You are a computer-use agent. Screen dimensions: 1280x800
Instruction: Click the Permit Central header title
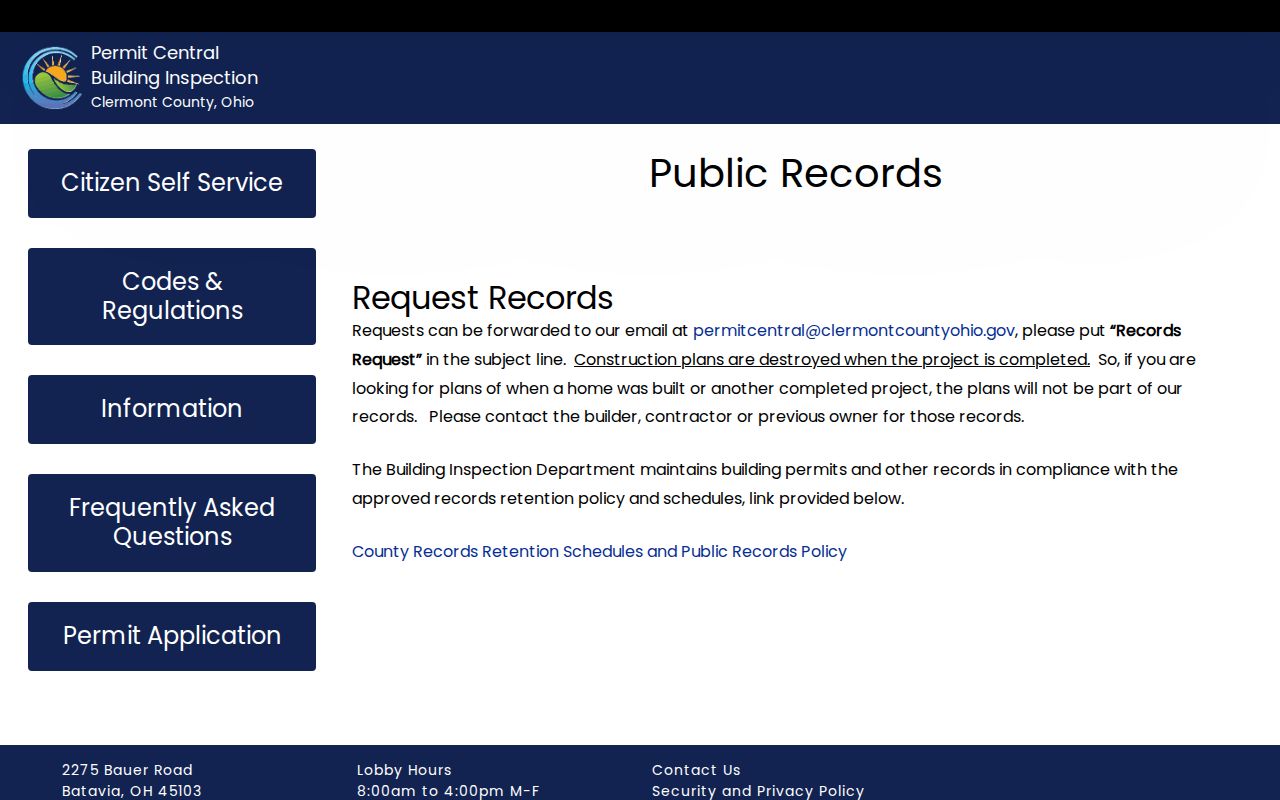pyautogui.click(x=155, y=53)
